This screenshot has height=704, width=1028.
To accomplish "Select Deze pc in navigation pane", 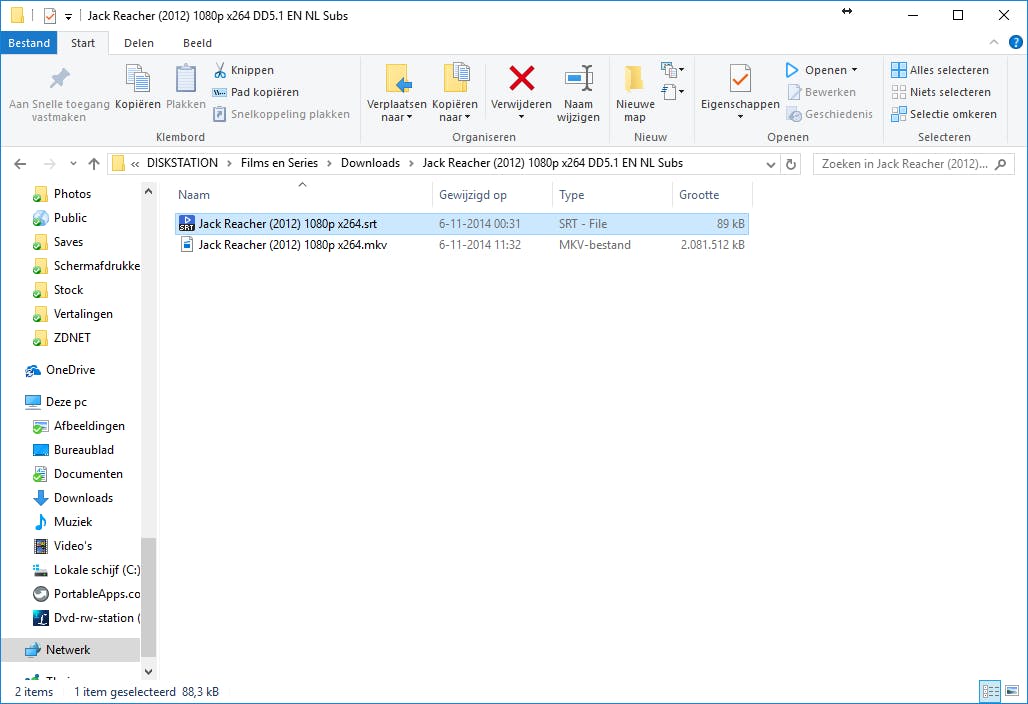I will [66, 402].
